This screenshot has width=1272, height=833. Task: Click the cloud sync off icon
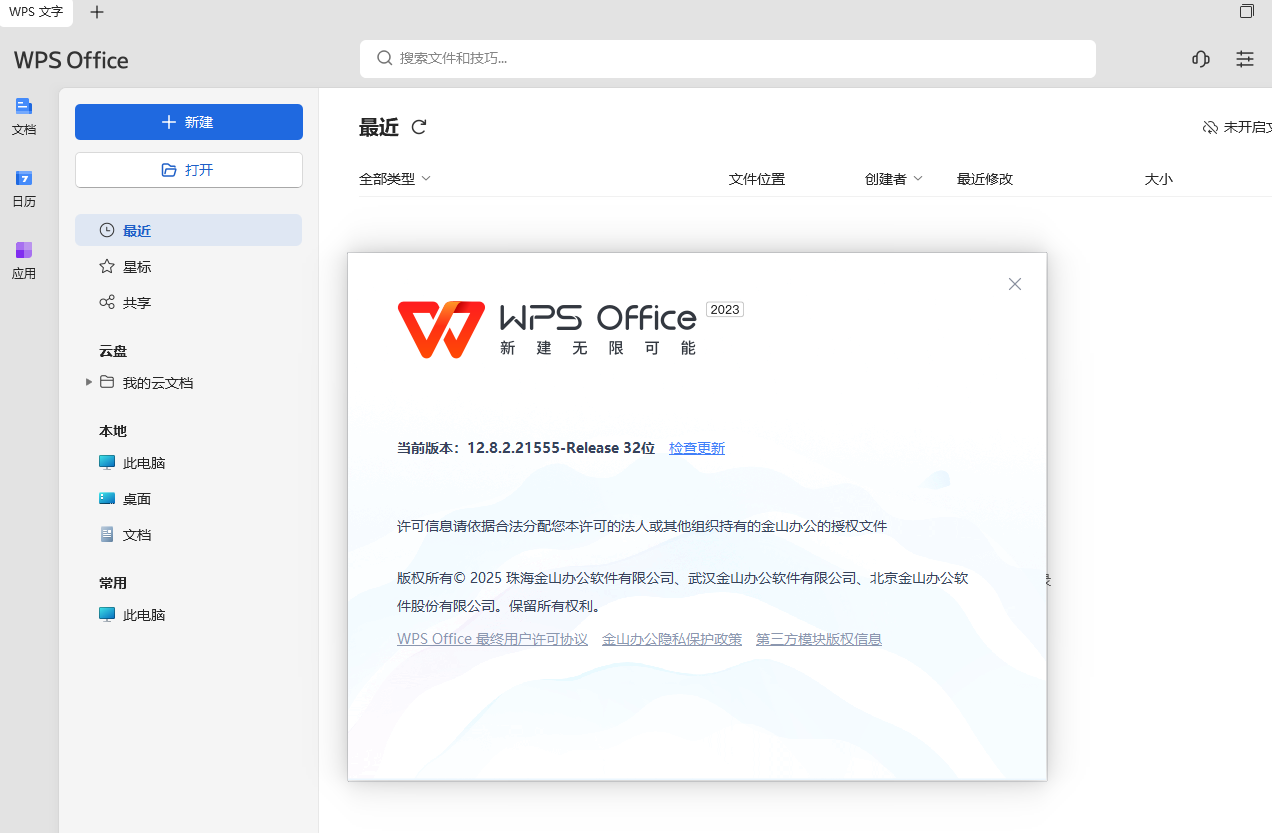pos(1210,127)
